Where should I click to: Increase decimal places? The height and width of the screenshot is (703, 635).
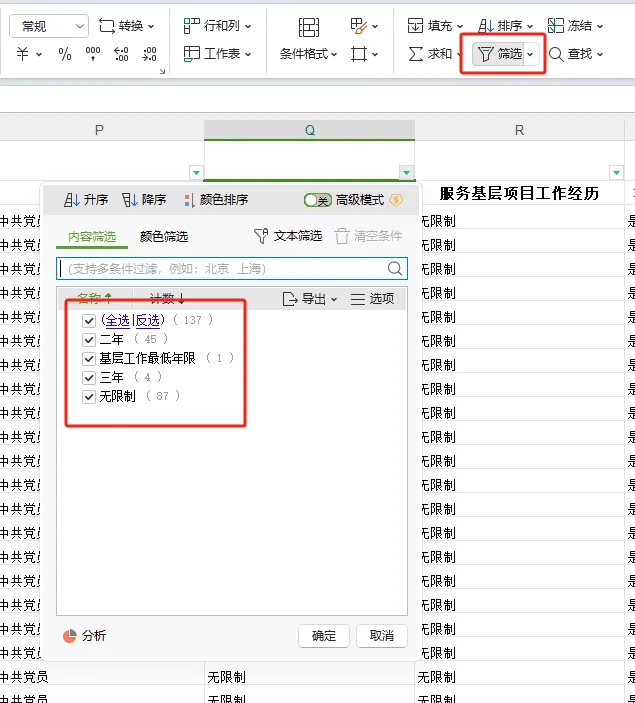click(x=121, y=54)
